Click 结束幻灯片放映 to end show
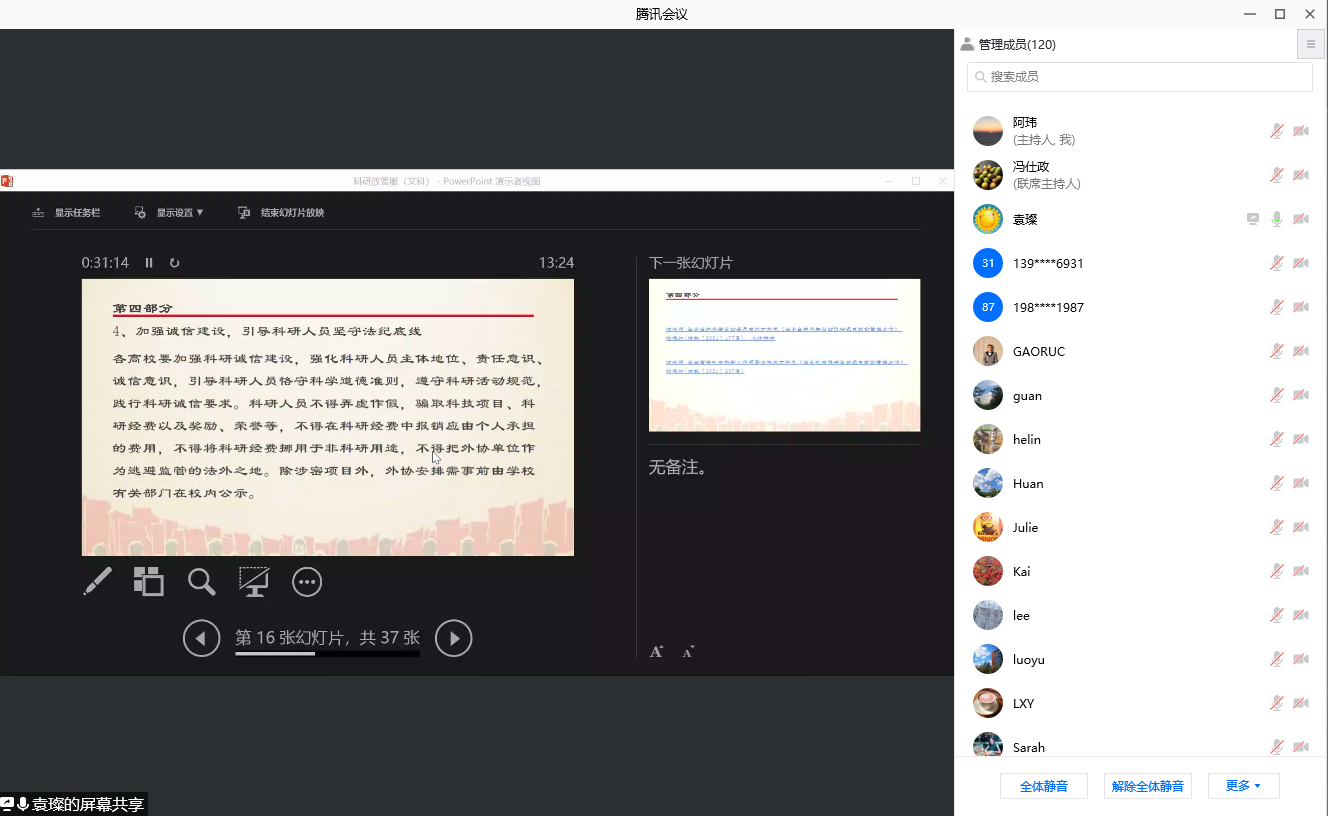Image resolution: width=1328 pixels, height=816 pixels. (x=282, y=213)
